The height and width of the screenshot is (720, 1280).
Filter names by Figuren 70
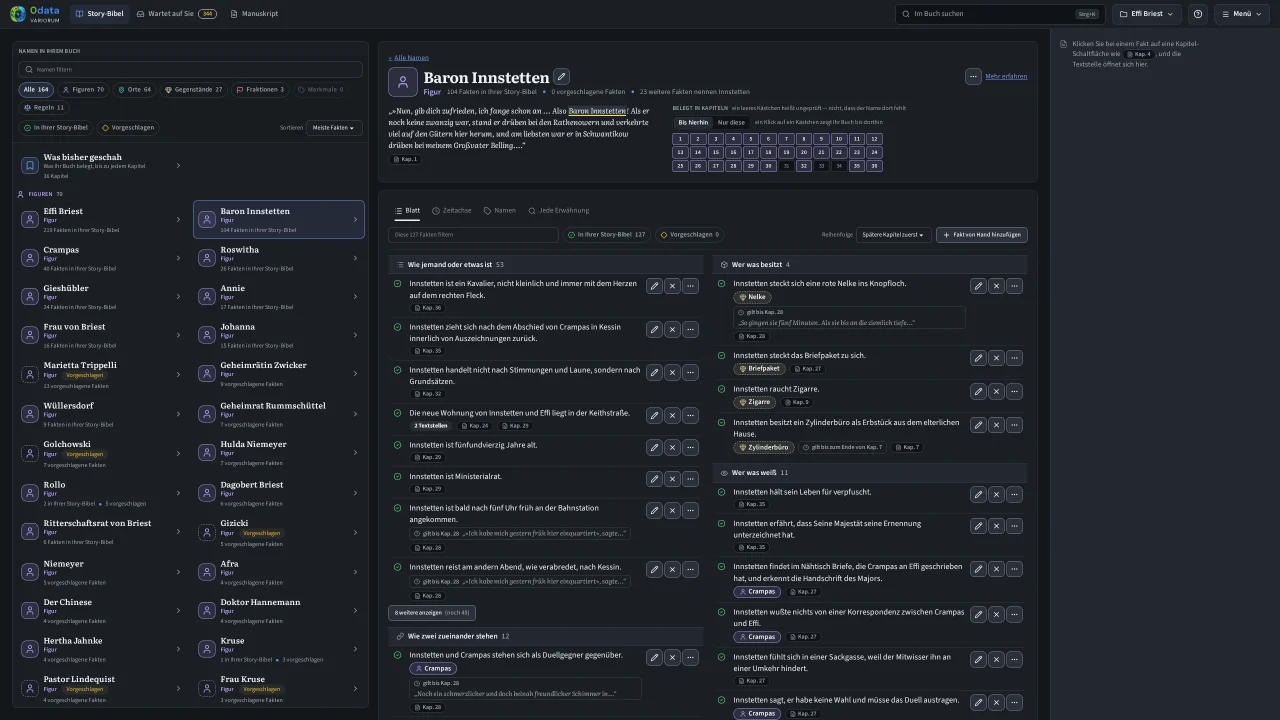83,90
